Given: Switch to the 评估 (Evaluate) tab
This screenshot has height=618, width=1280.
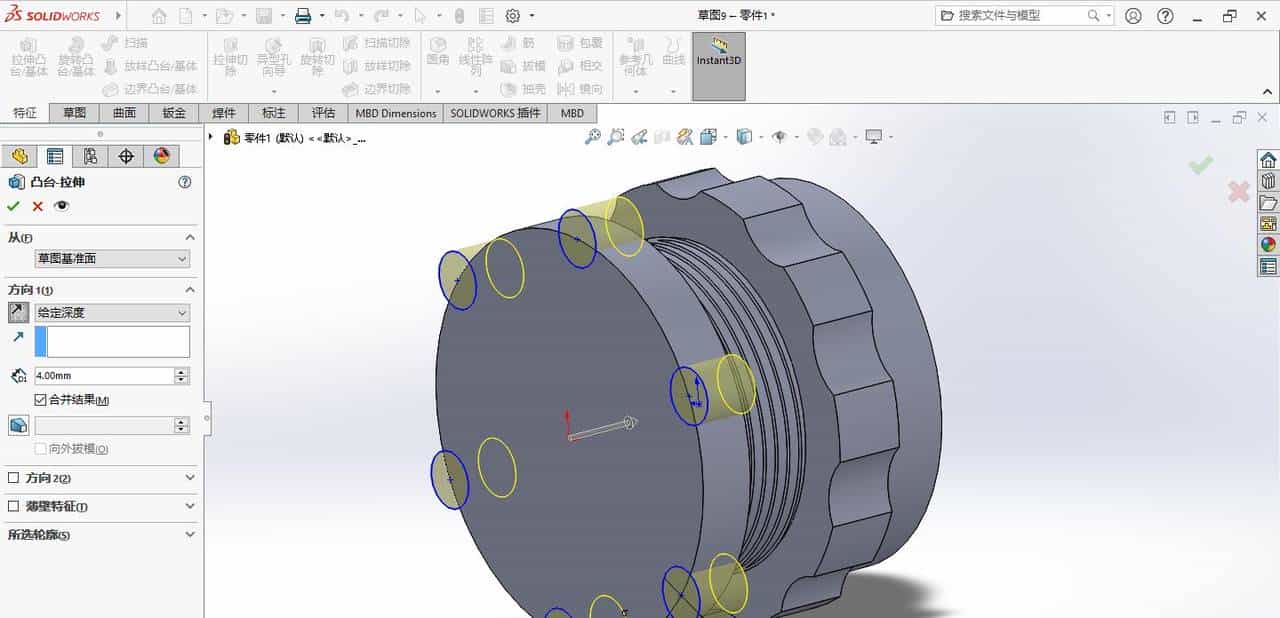Looking at the screenshot, I should pyautogui.click(x=323, y=113).
